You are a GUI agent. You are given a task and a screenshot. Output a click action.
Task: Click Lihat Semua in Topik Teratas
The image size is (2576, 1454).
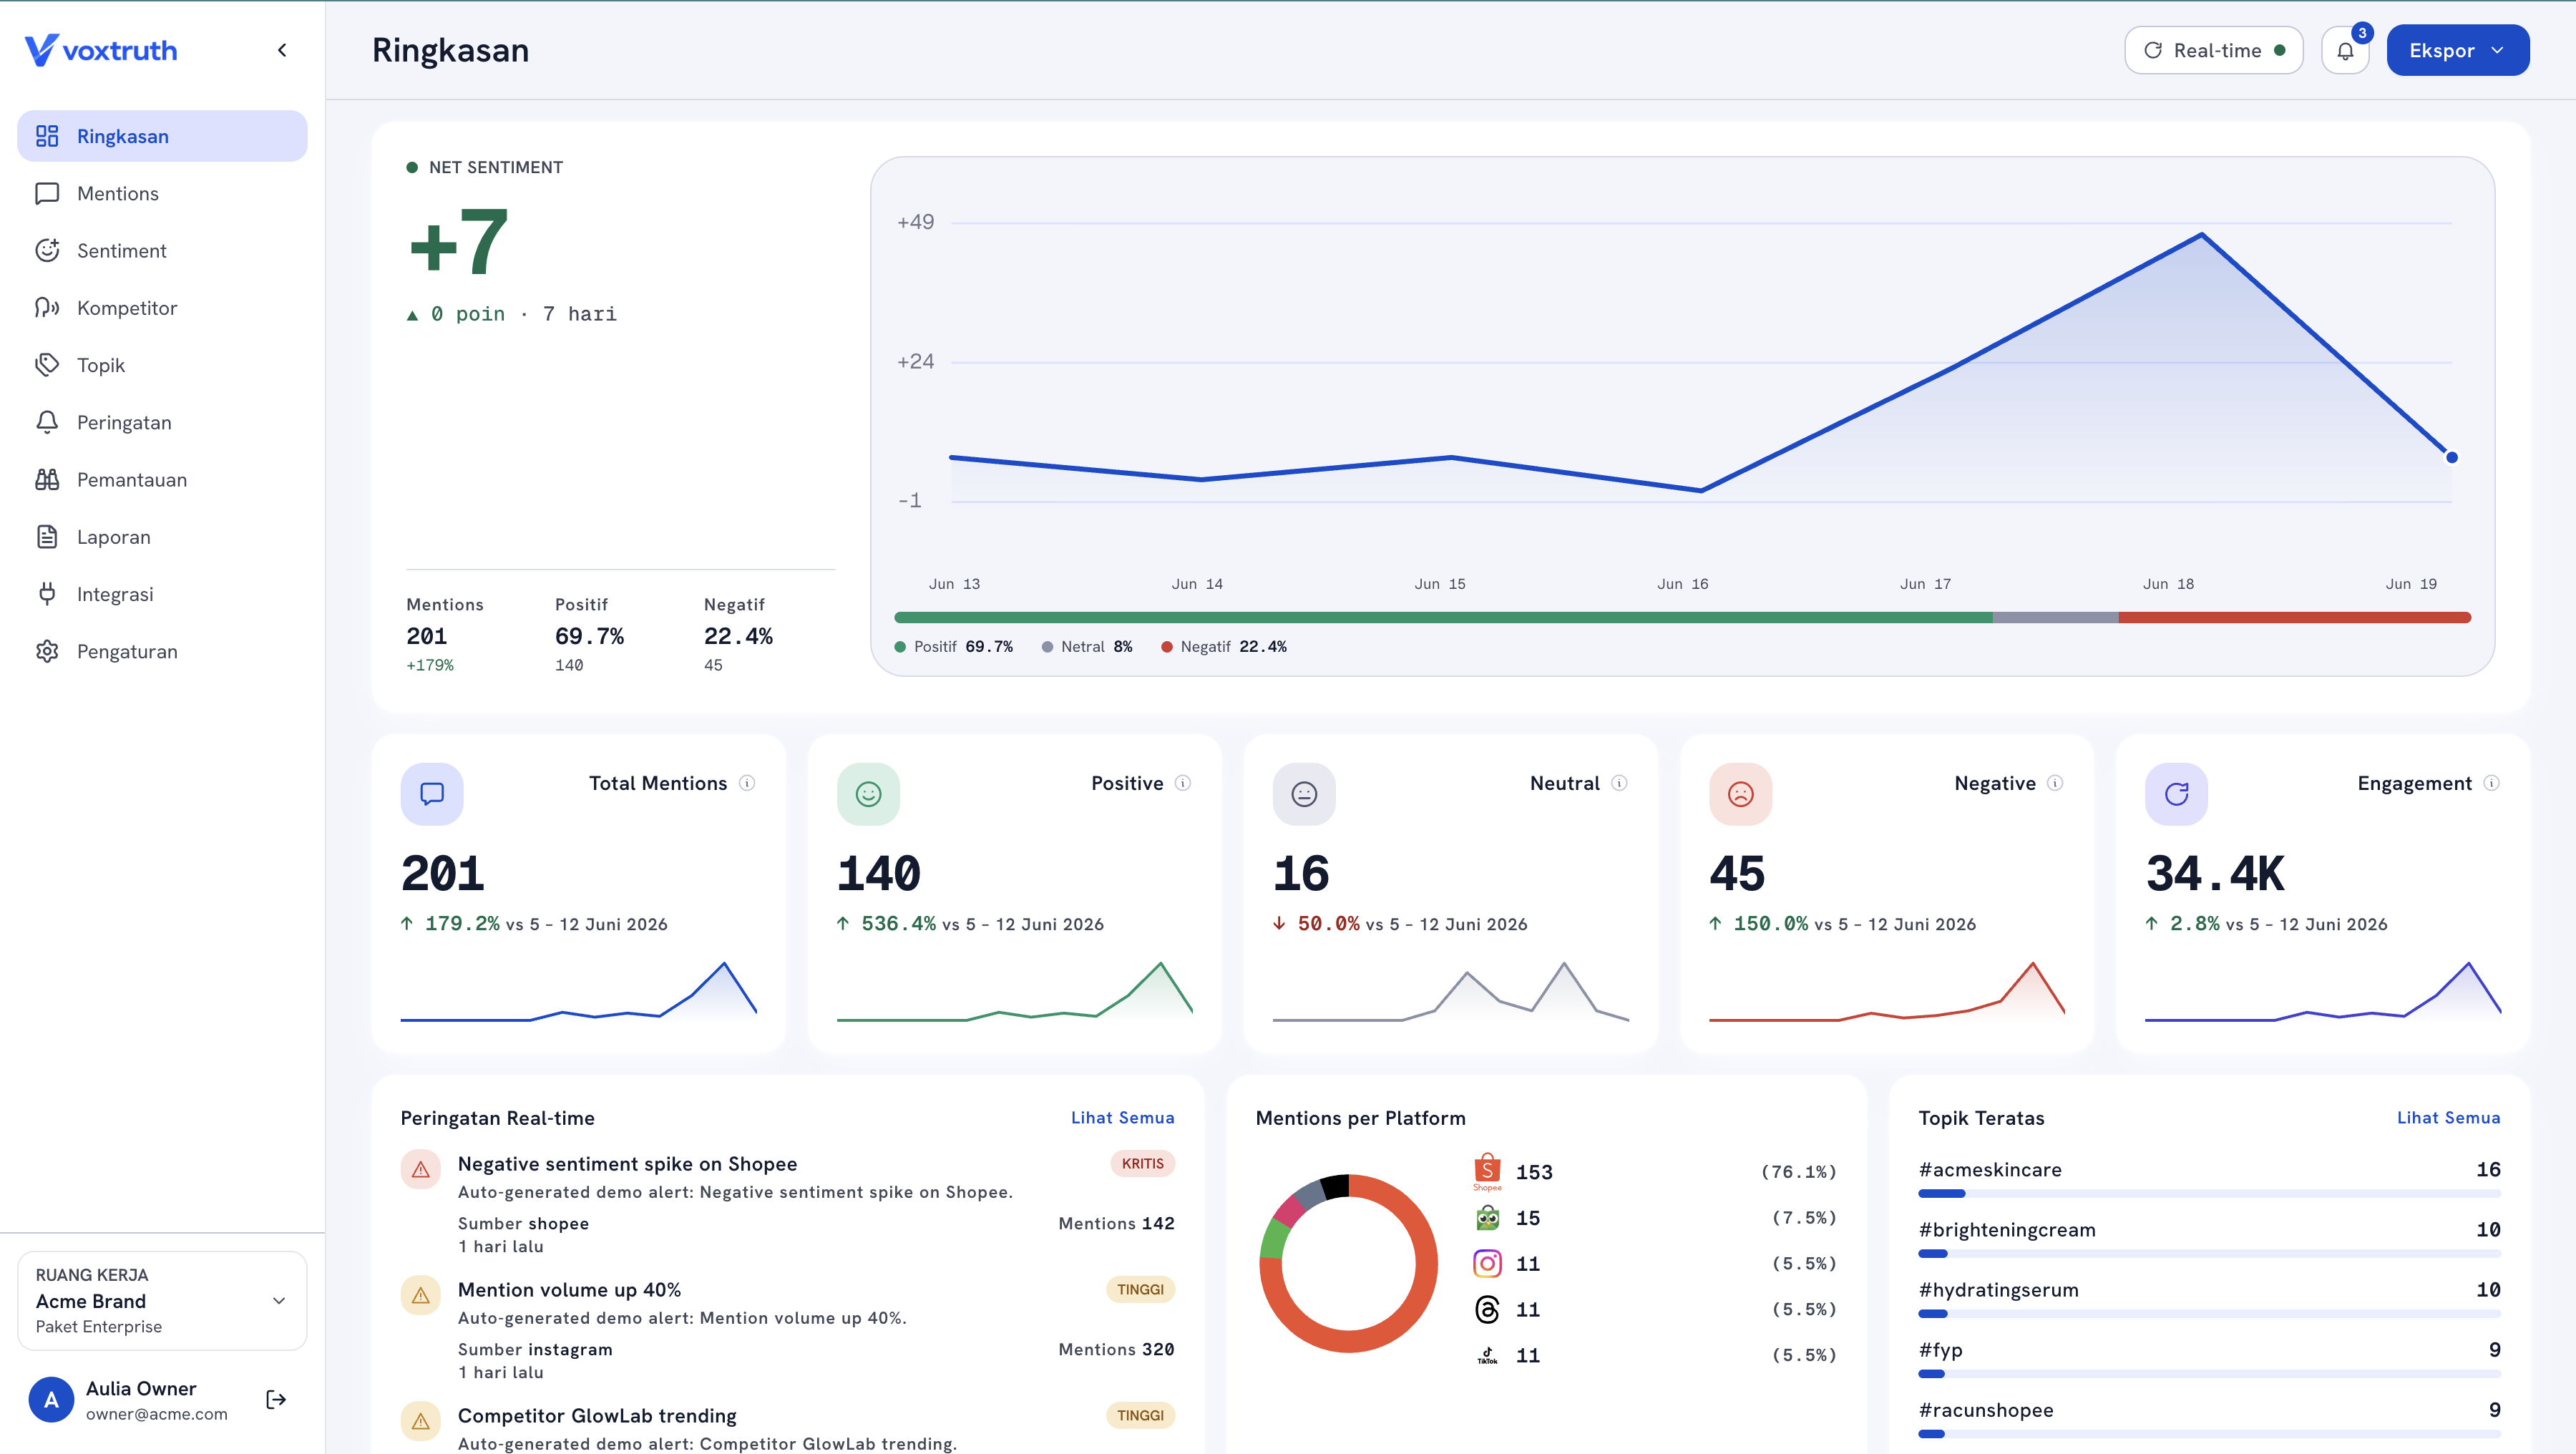click(2448, 1117)
